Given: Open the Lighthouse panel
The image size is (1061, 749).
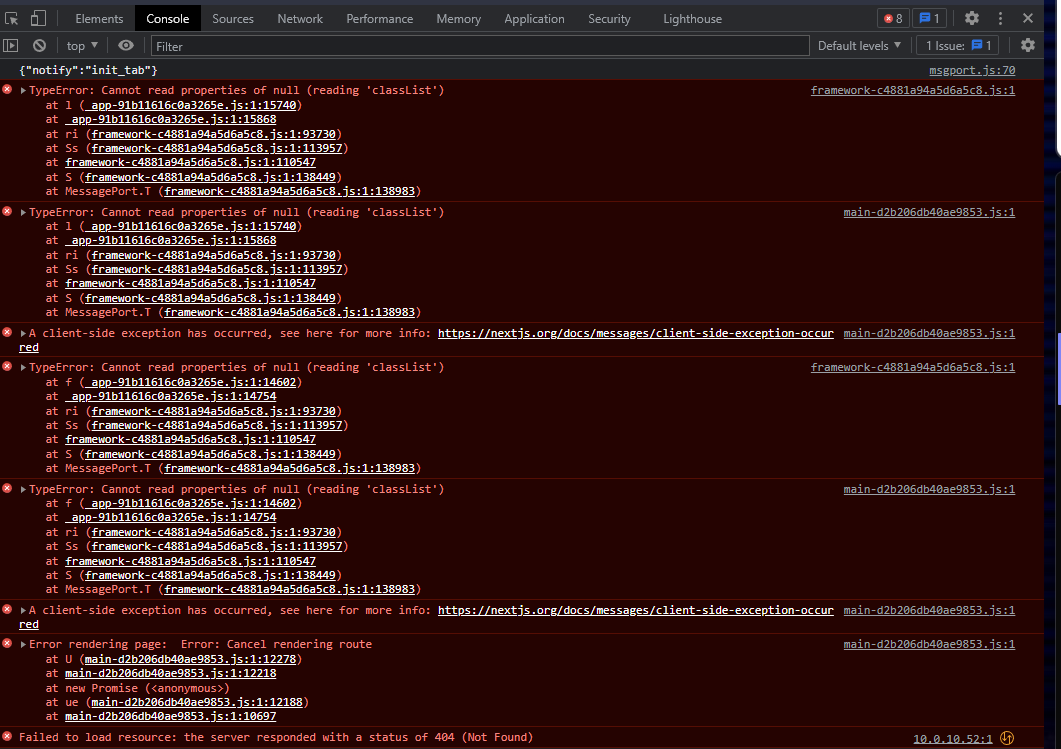Looking at the screenshot, I should coord(692,18).
